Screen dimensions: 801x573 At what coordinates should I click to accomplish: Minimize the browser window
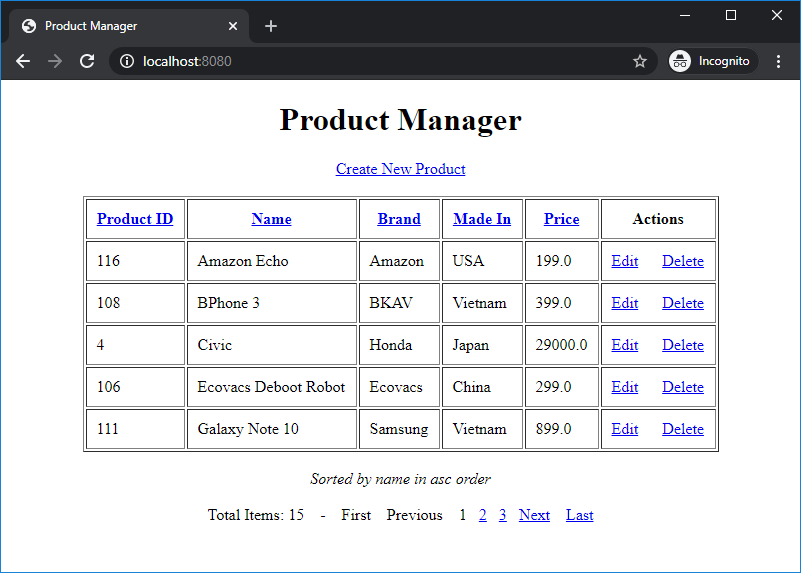point(685,15)
